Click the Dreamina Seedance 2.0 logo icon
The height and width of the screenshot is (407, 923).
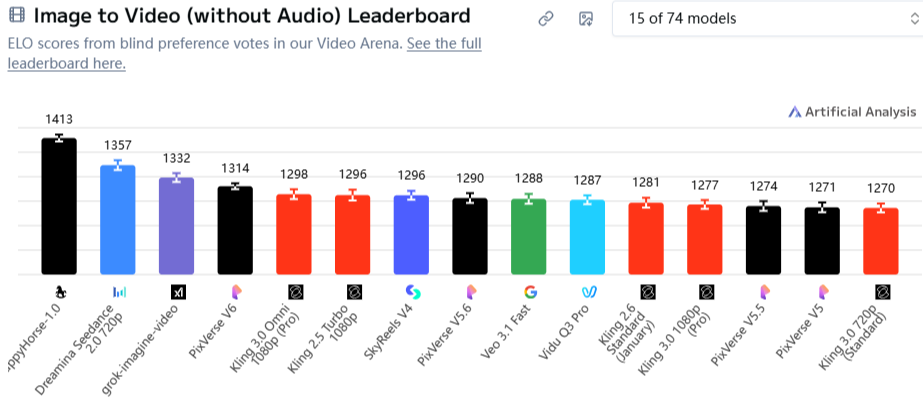119,292
